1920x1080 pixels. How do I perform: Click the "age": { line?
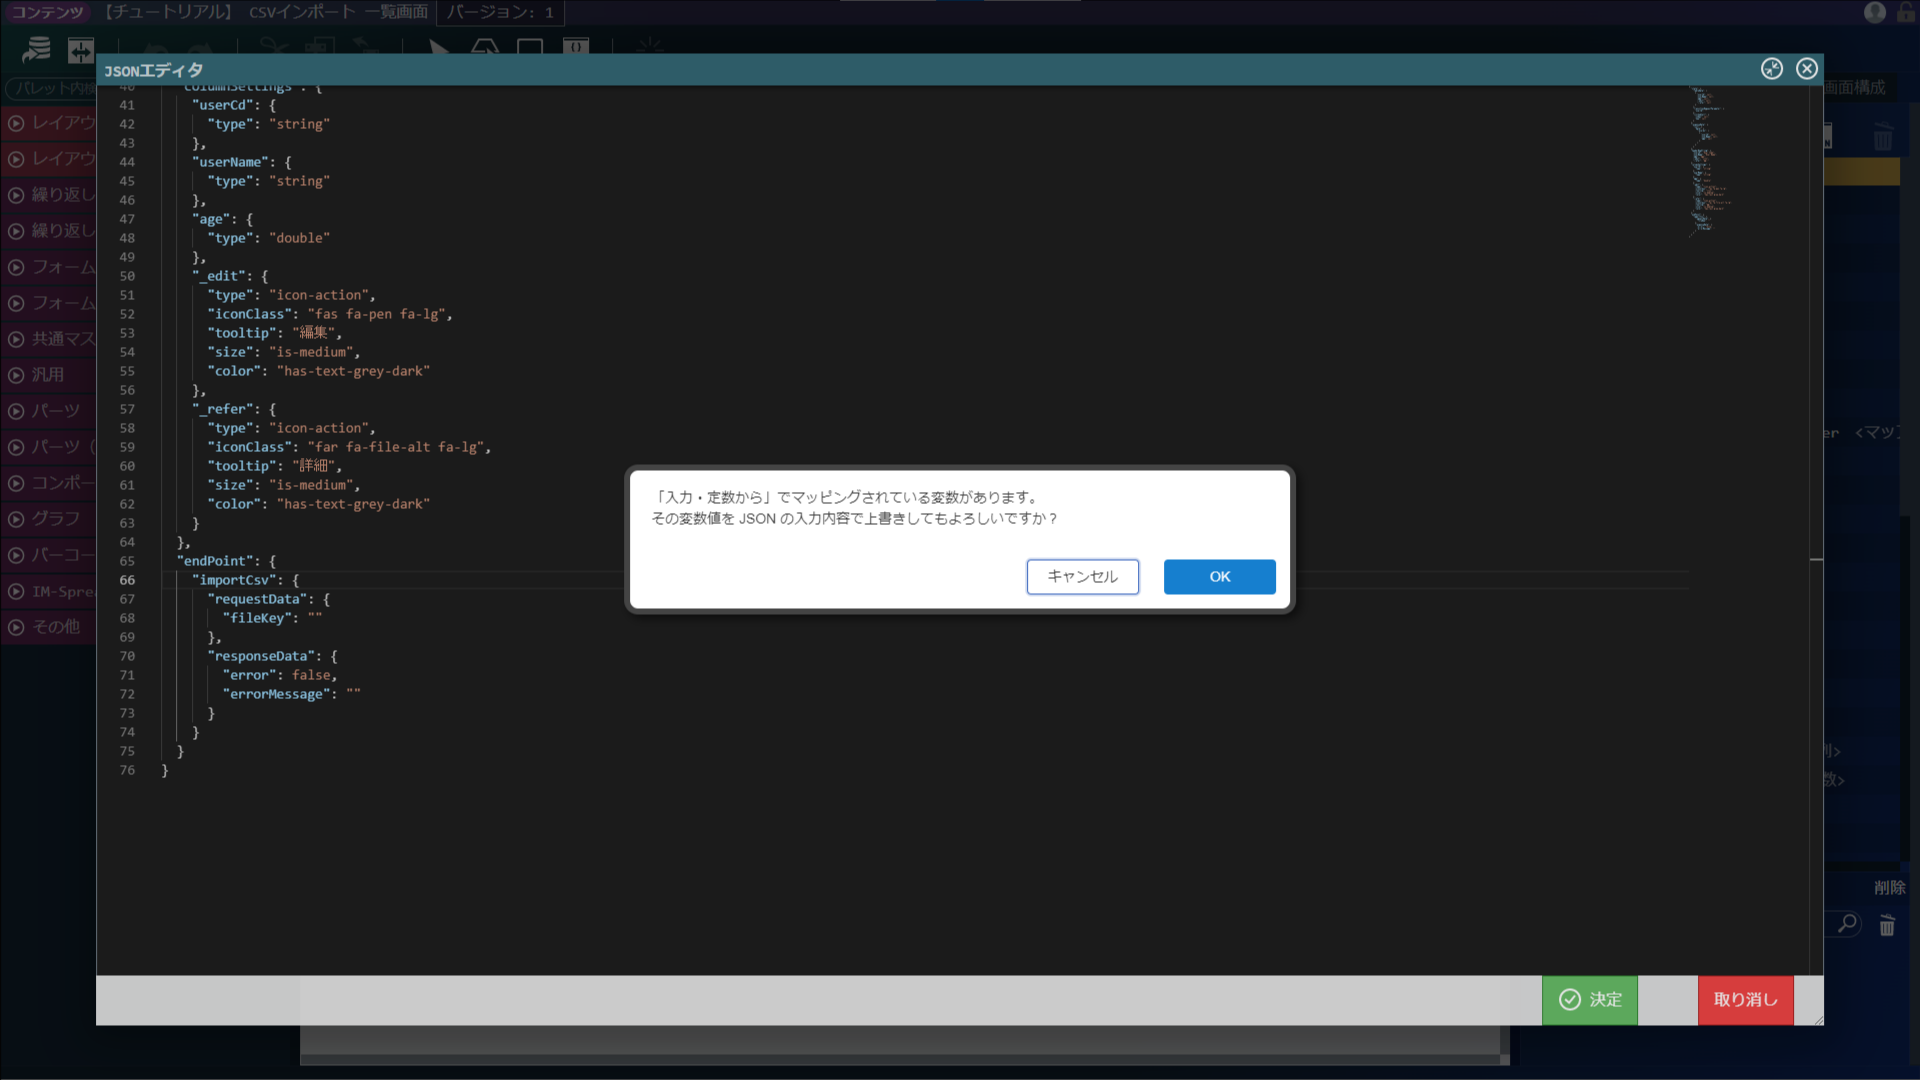(222, 219)
